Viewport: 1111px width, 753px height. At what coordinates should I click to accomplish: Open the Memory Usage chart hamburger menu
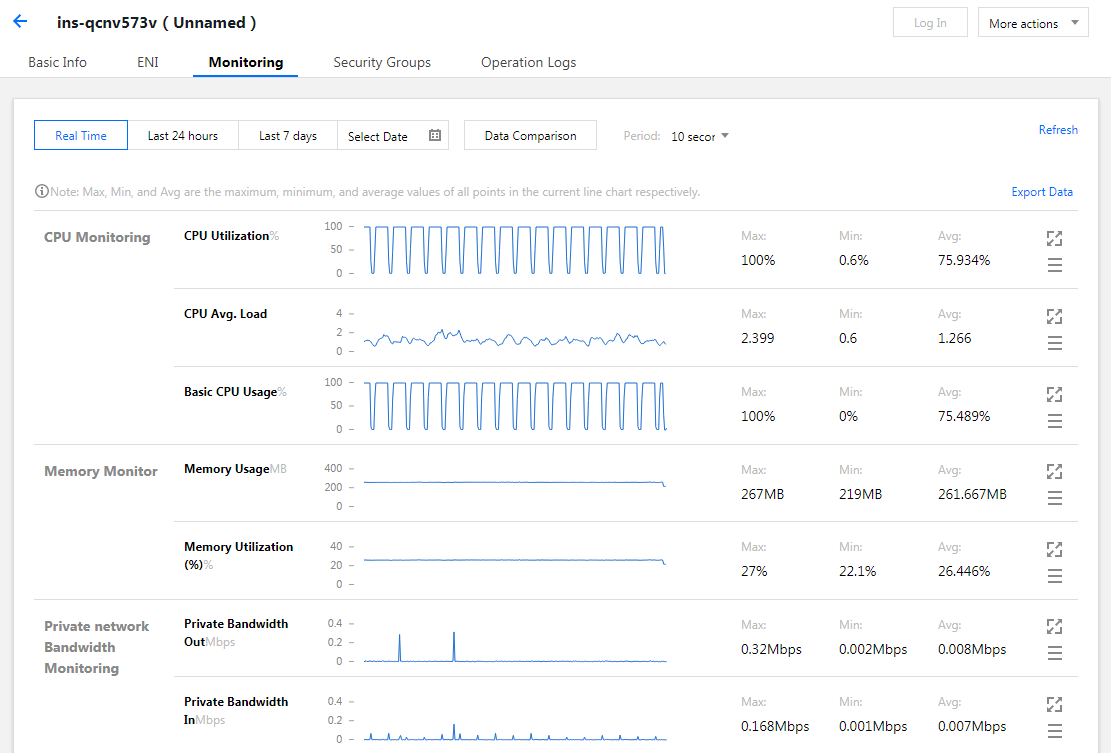[x=1054, y=498]
